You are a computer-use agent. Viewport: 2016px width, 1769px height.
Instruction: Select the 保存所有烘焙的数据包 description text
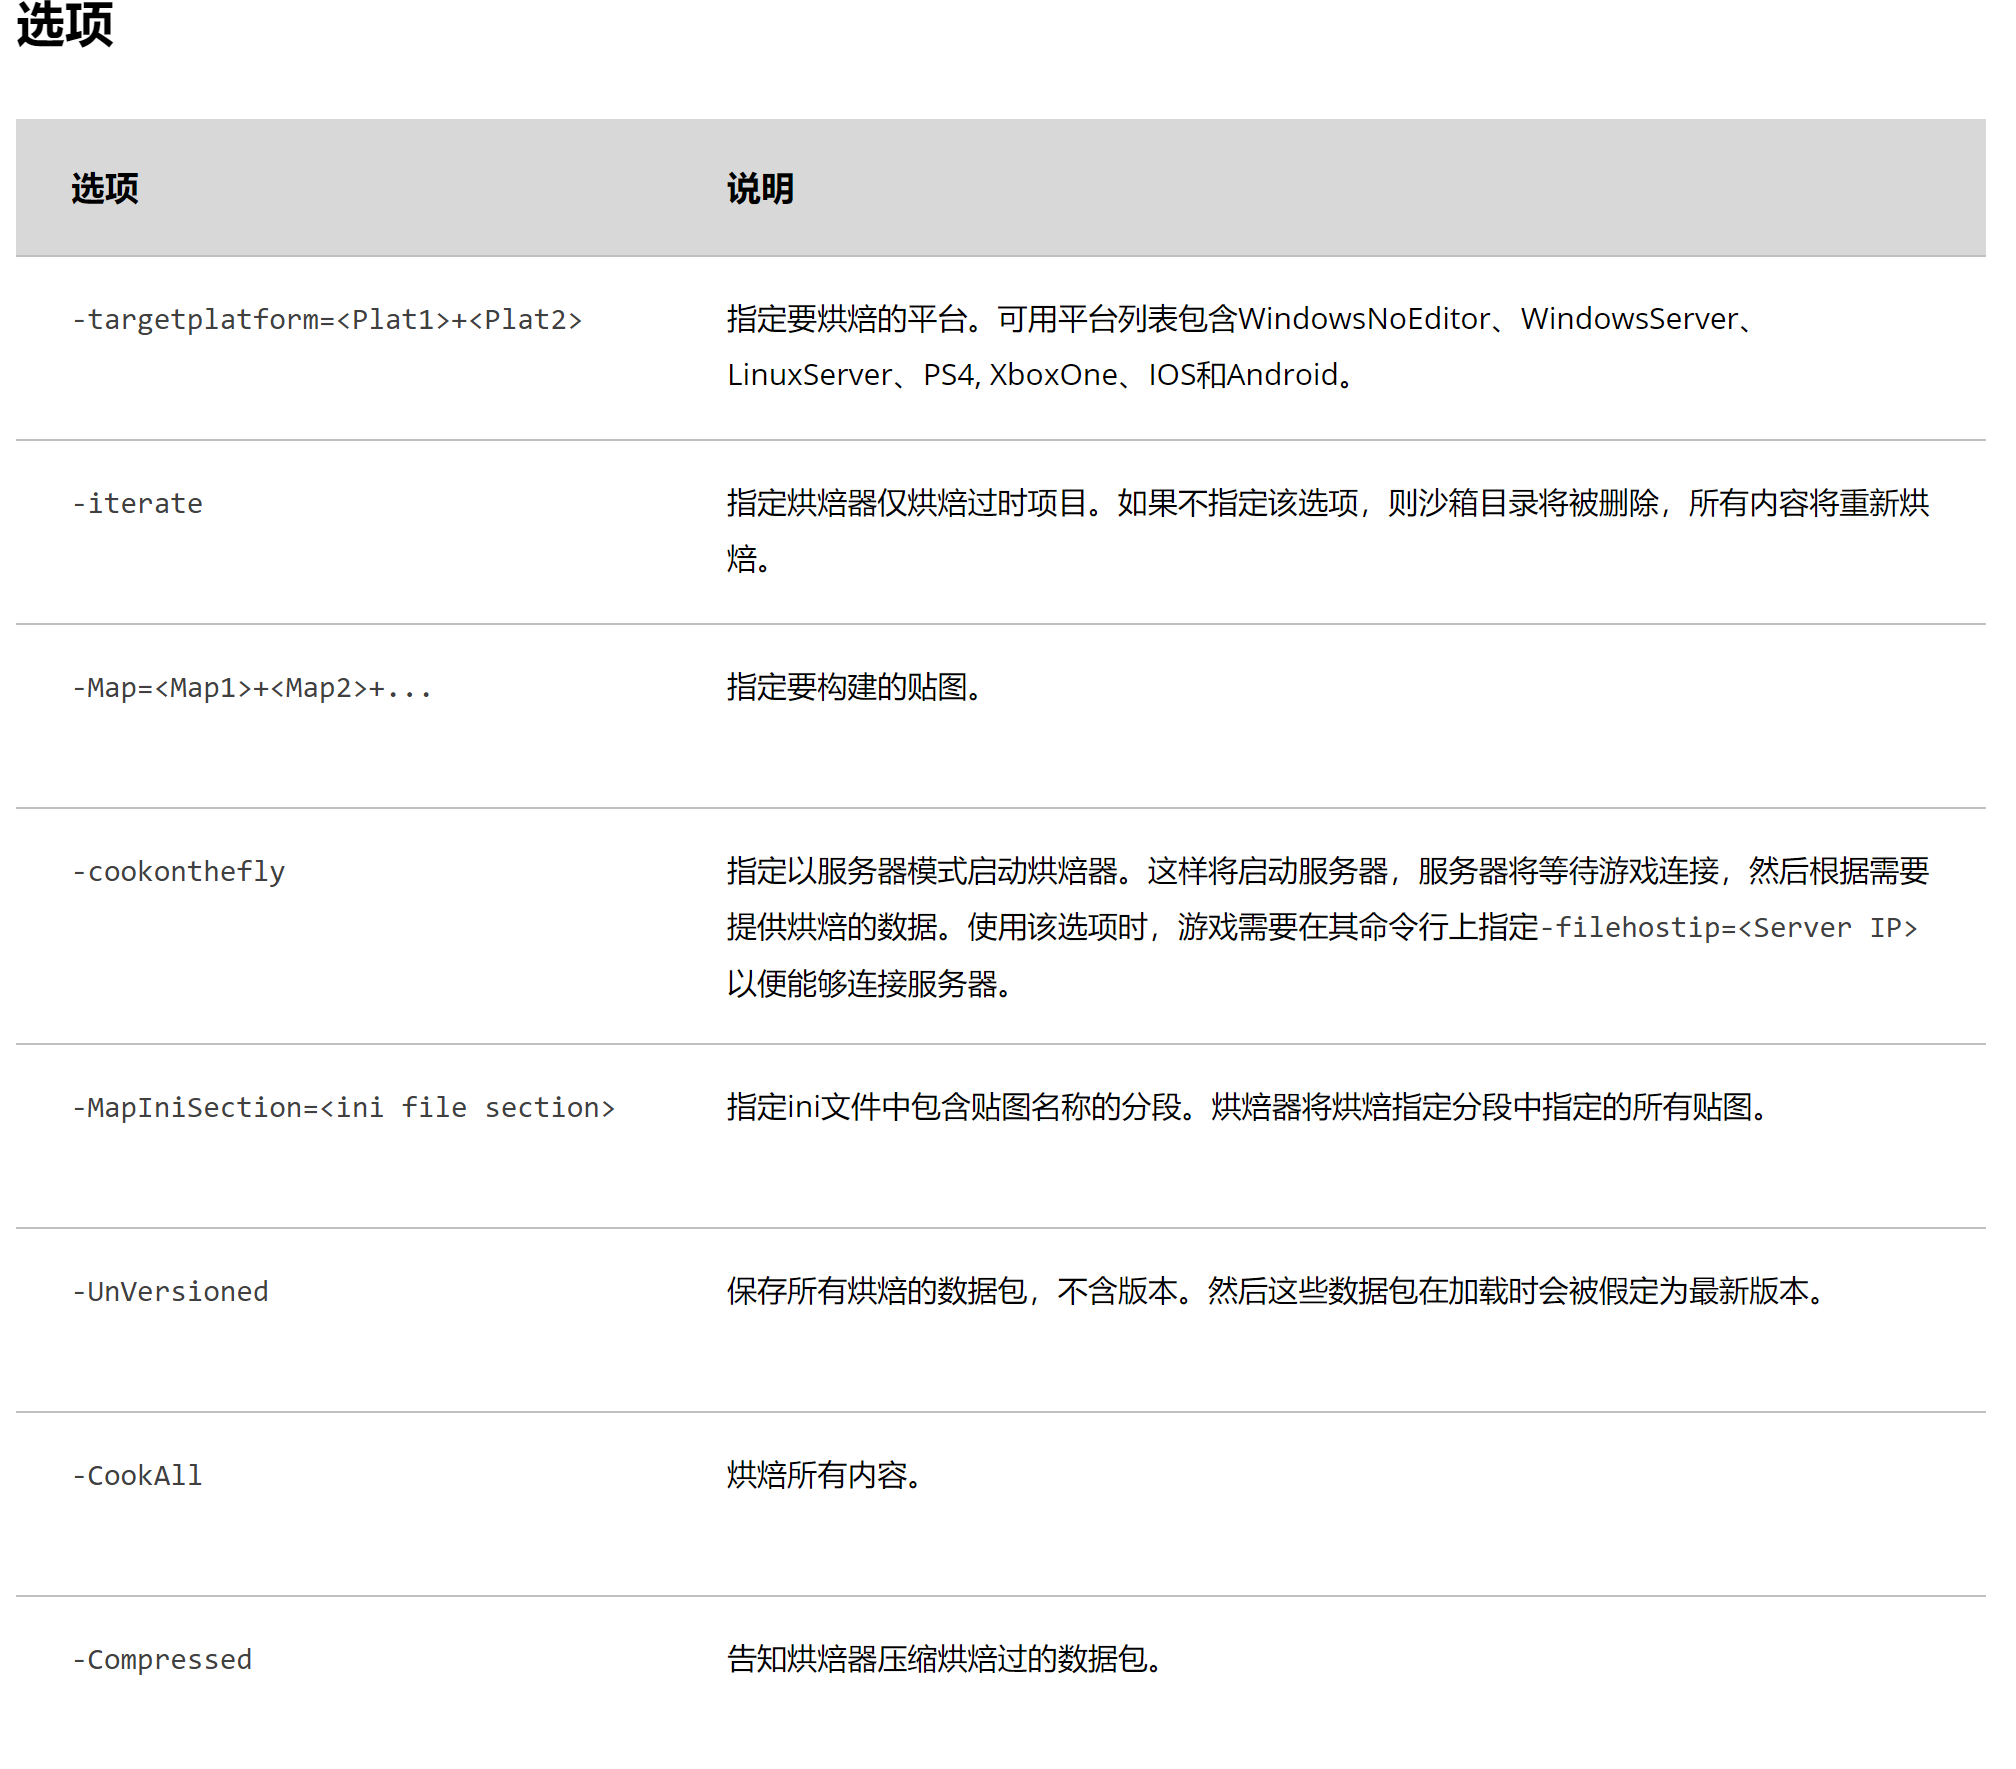pyautogui.click(x=1274, y=1291)
